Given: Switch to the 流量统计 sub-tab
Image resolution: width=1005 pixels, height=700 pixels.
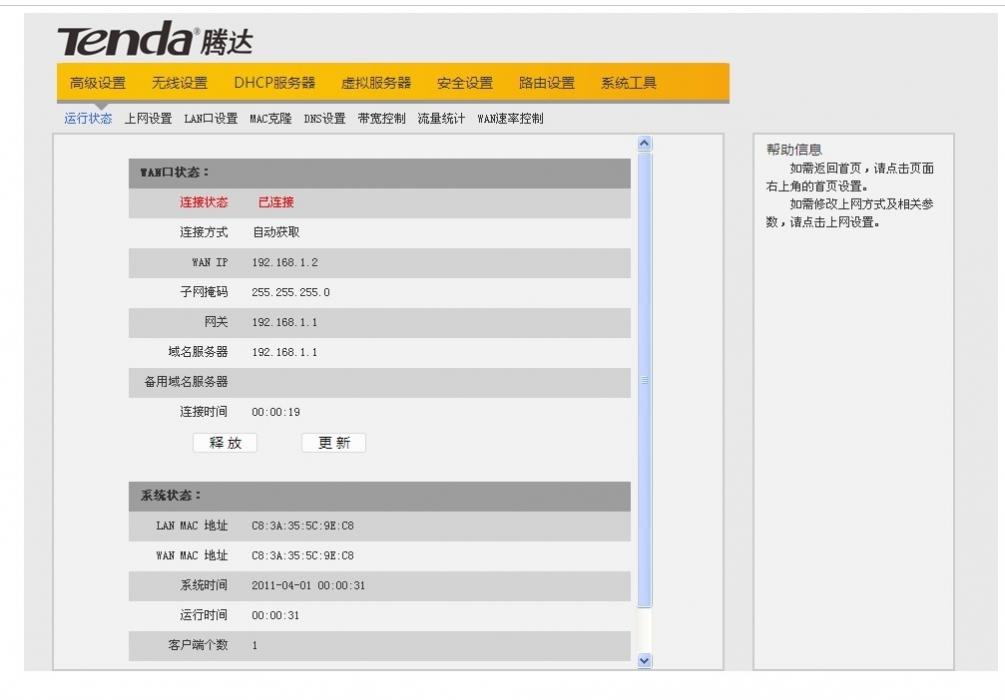Looking at the screenshot, I should click(x=441, y=119).
